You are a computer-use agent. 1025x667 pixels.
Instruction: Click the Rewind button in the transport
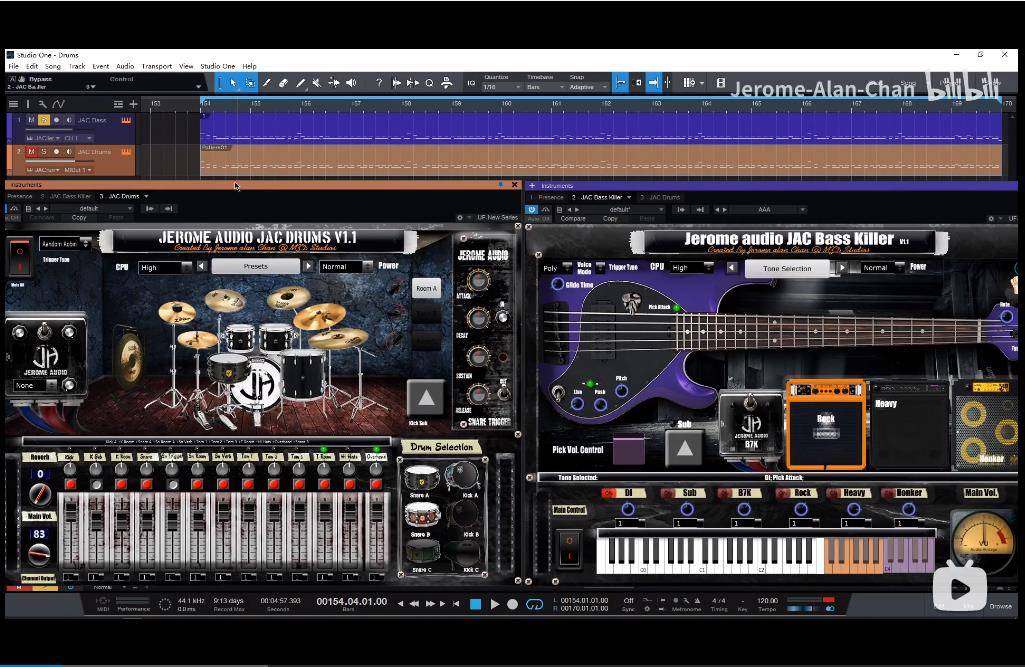coord(414,604)
